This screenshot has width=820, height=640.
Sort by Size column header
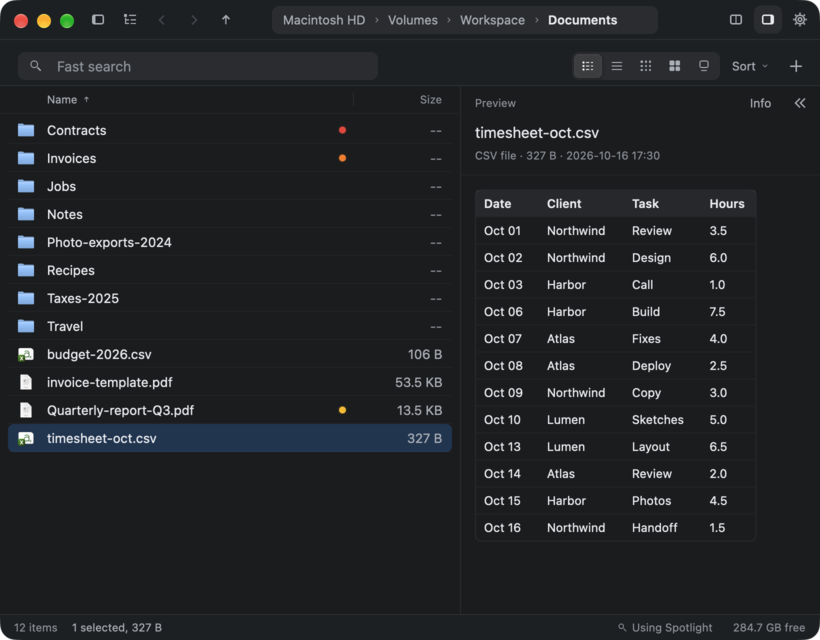click(430, 99)
